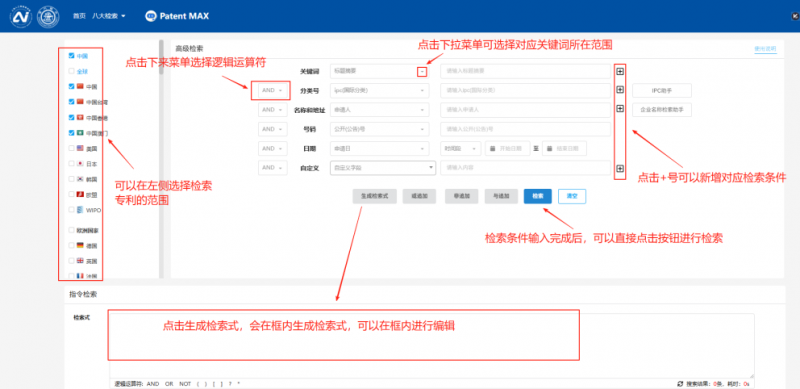Click the plus icon beside the 关键词 row

[620, 71]
